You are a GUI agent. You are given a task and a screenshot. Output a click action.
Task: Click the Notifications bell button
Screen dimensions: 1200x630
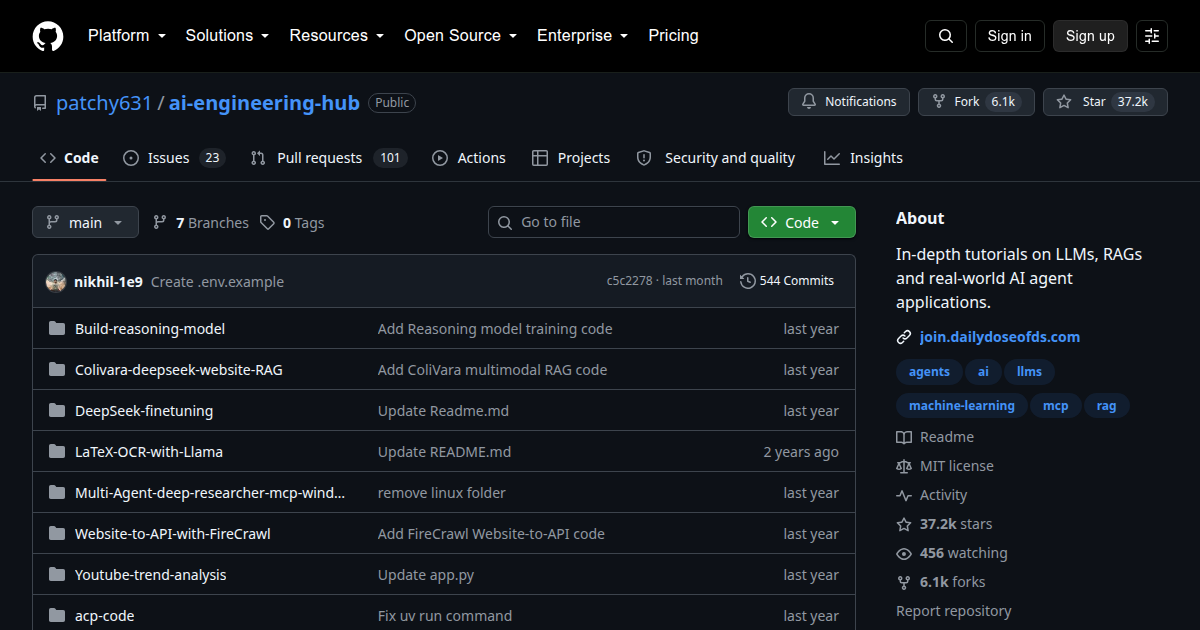click(x=849, y=102)
